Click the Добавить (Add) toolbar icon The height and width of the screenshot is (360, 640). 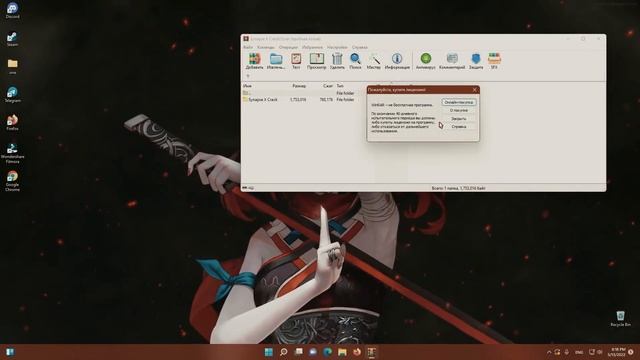(254, 61)
